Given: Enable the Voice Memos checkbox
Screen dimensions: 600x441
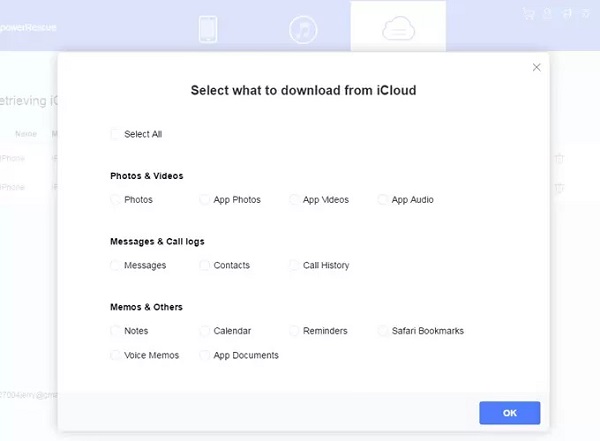Looking at the screenshot, I should [x=116, y=355].
